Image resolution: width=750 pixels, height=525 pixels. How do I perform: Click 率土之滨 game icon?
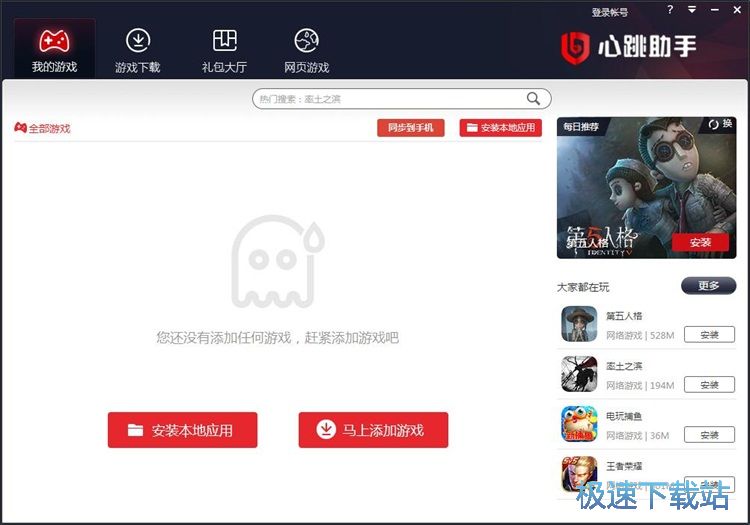(x=579, y=374)
